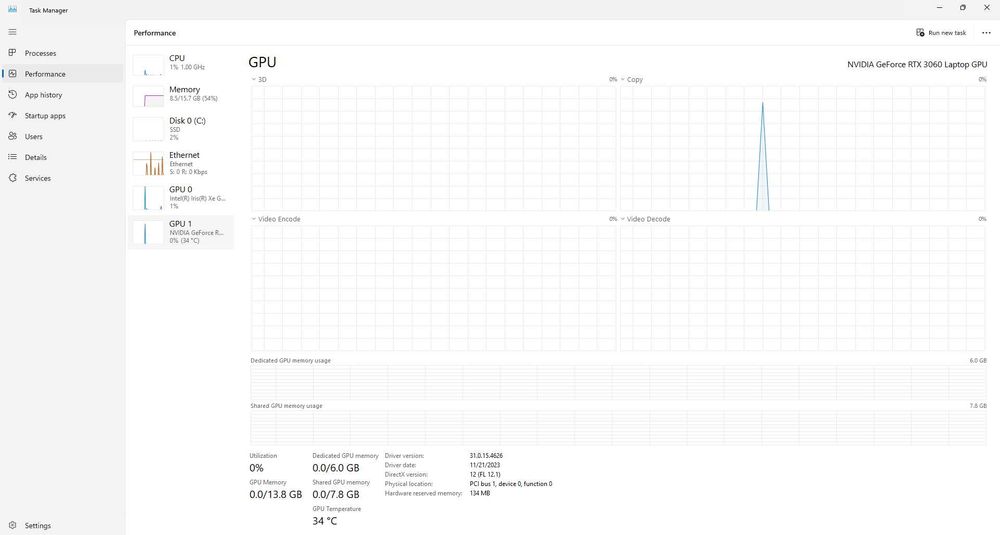The image size is (1000, 535).
Task: Click the Performance sidebar icon
Action: pos(12,74)
